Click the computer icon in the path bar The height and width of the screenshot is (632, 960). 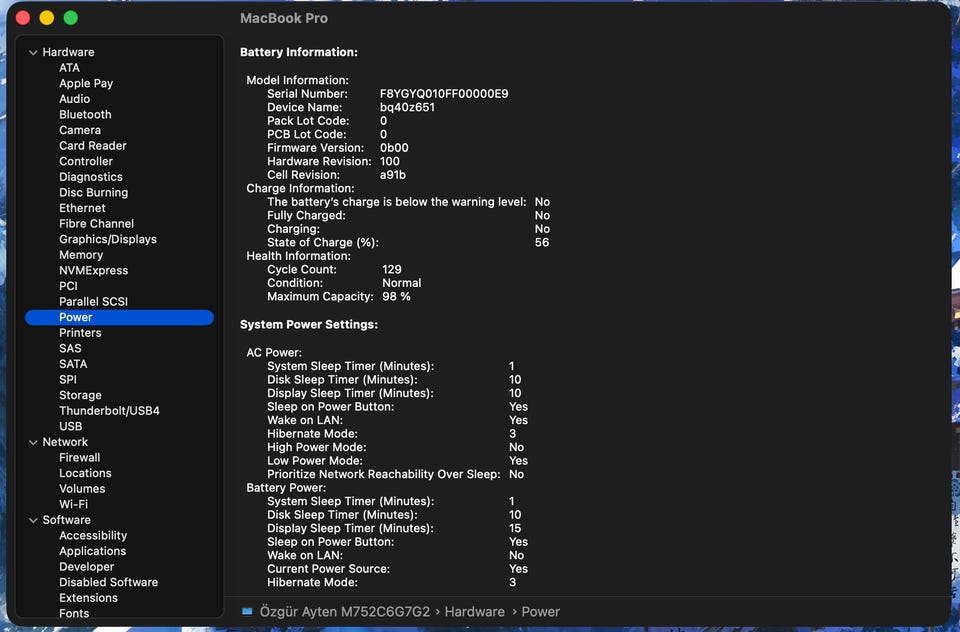[247, 611]
